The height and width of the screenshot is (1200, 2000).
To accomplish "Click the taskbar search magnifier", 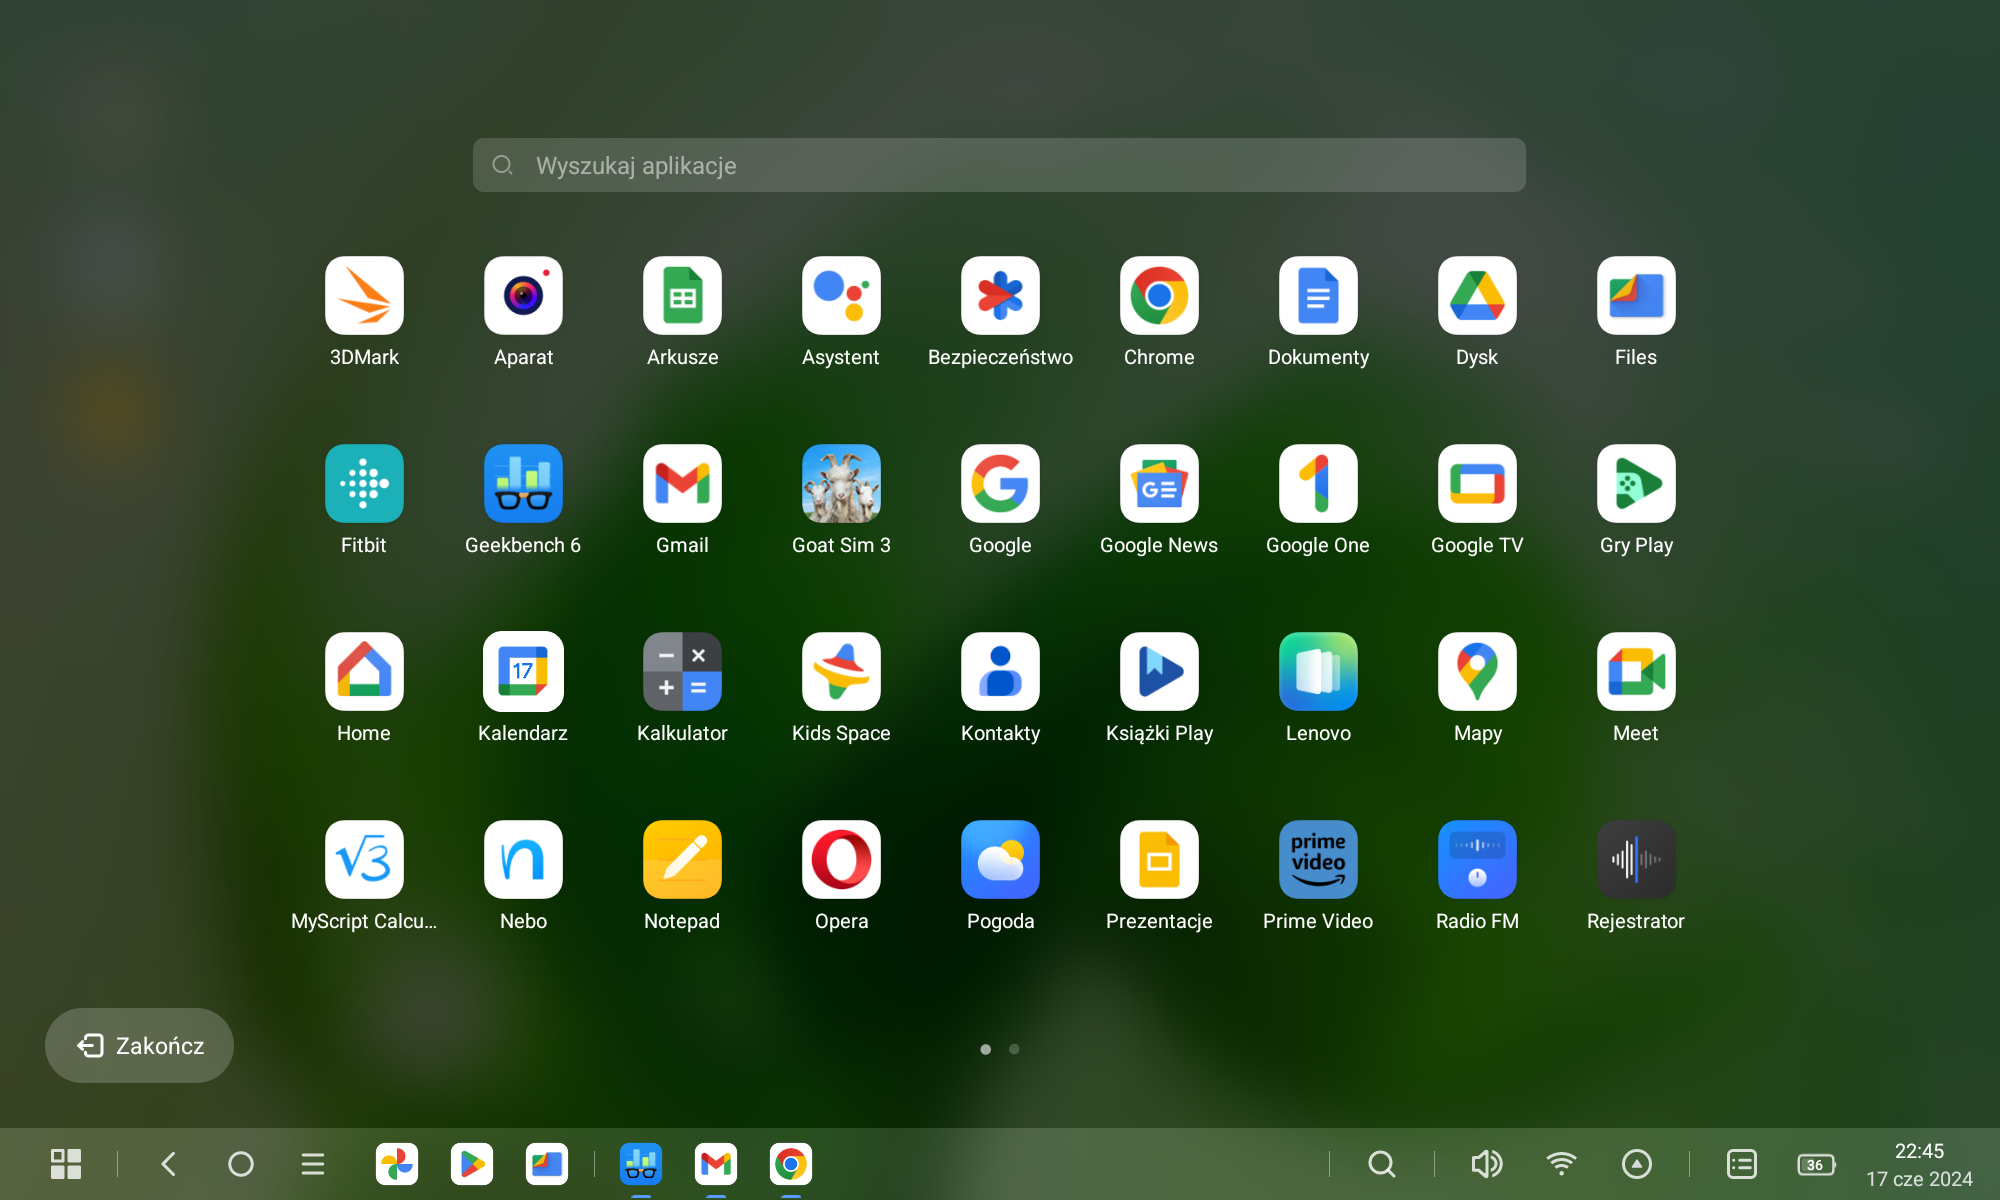I will pos(1382,1164).
